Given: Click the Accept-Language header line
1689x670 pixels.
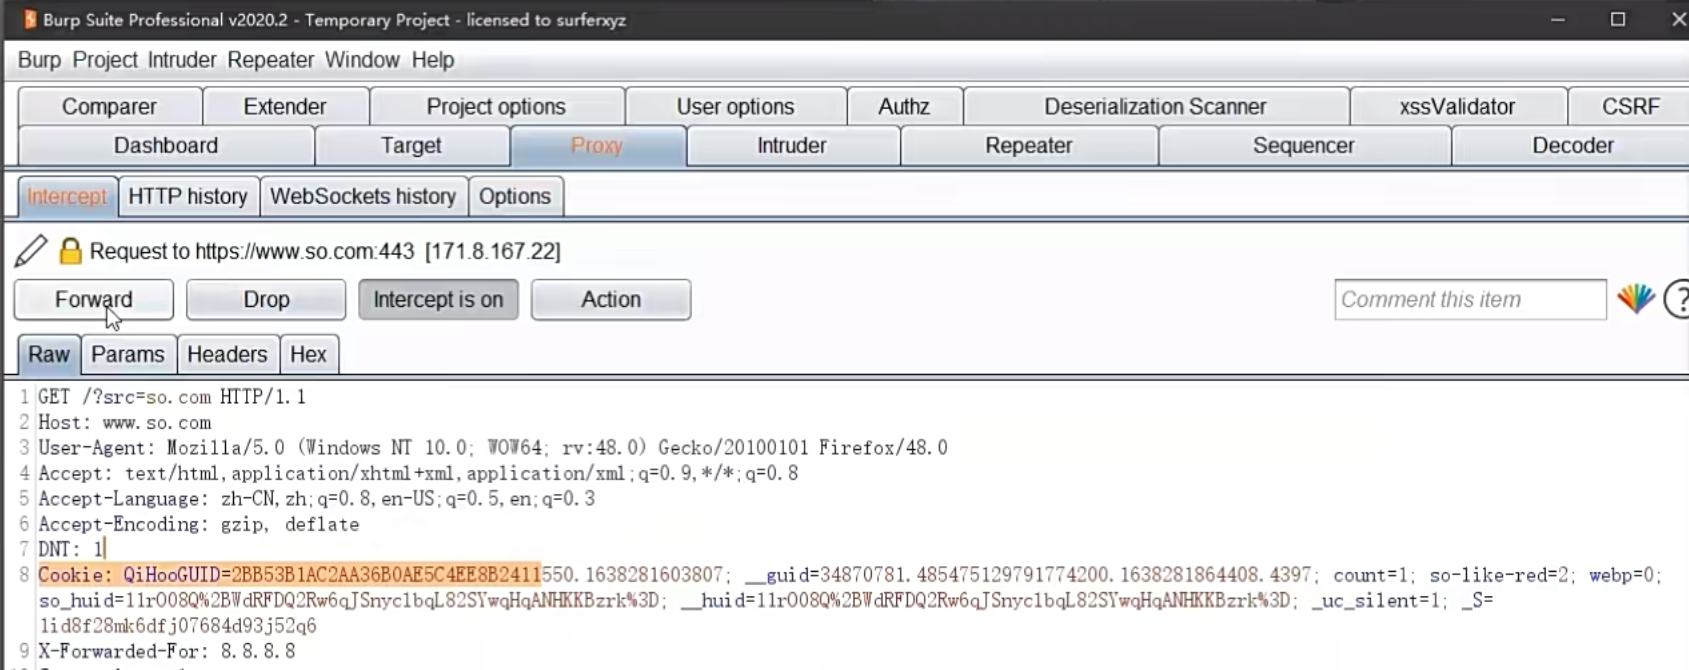Looking at the screenshot, I should (316, 499).
